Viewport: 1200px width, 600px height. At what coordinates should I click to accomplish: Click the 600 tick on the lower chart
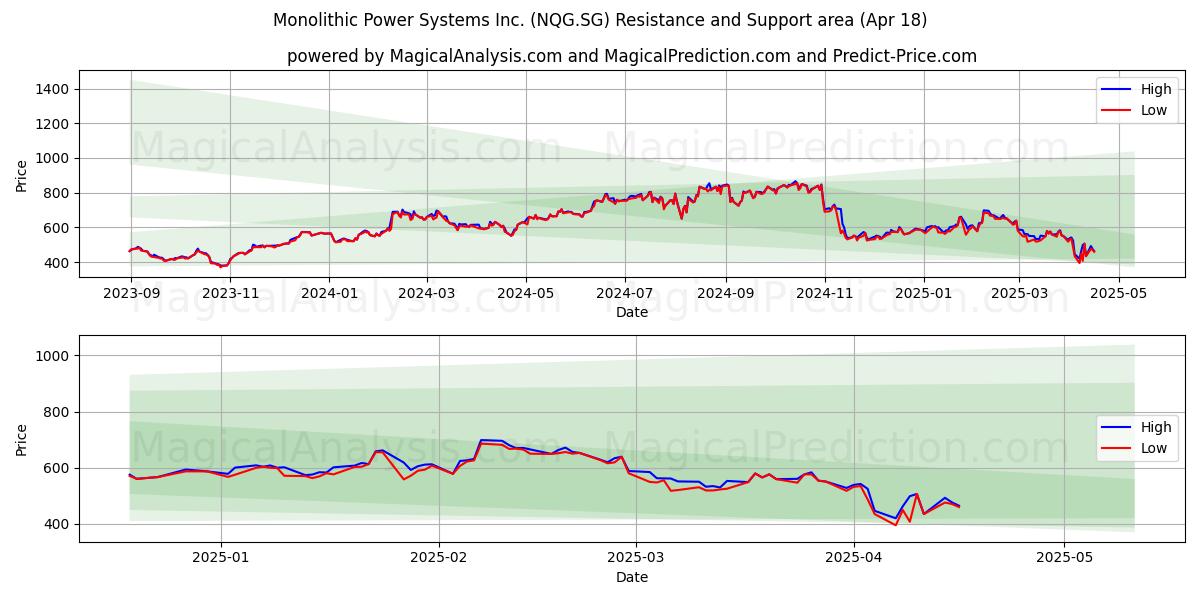[55, 468]
